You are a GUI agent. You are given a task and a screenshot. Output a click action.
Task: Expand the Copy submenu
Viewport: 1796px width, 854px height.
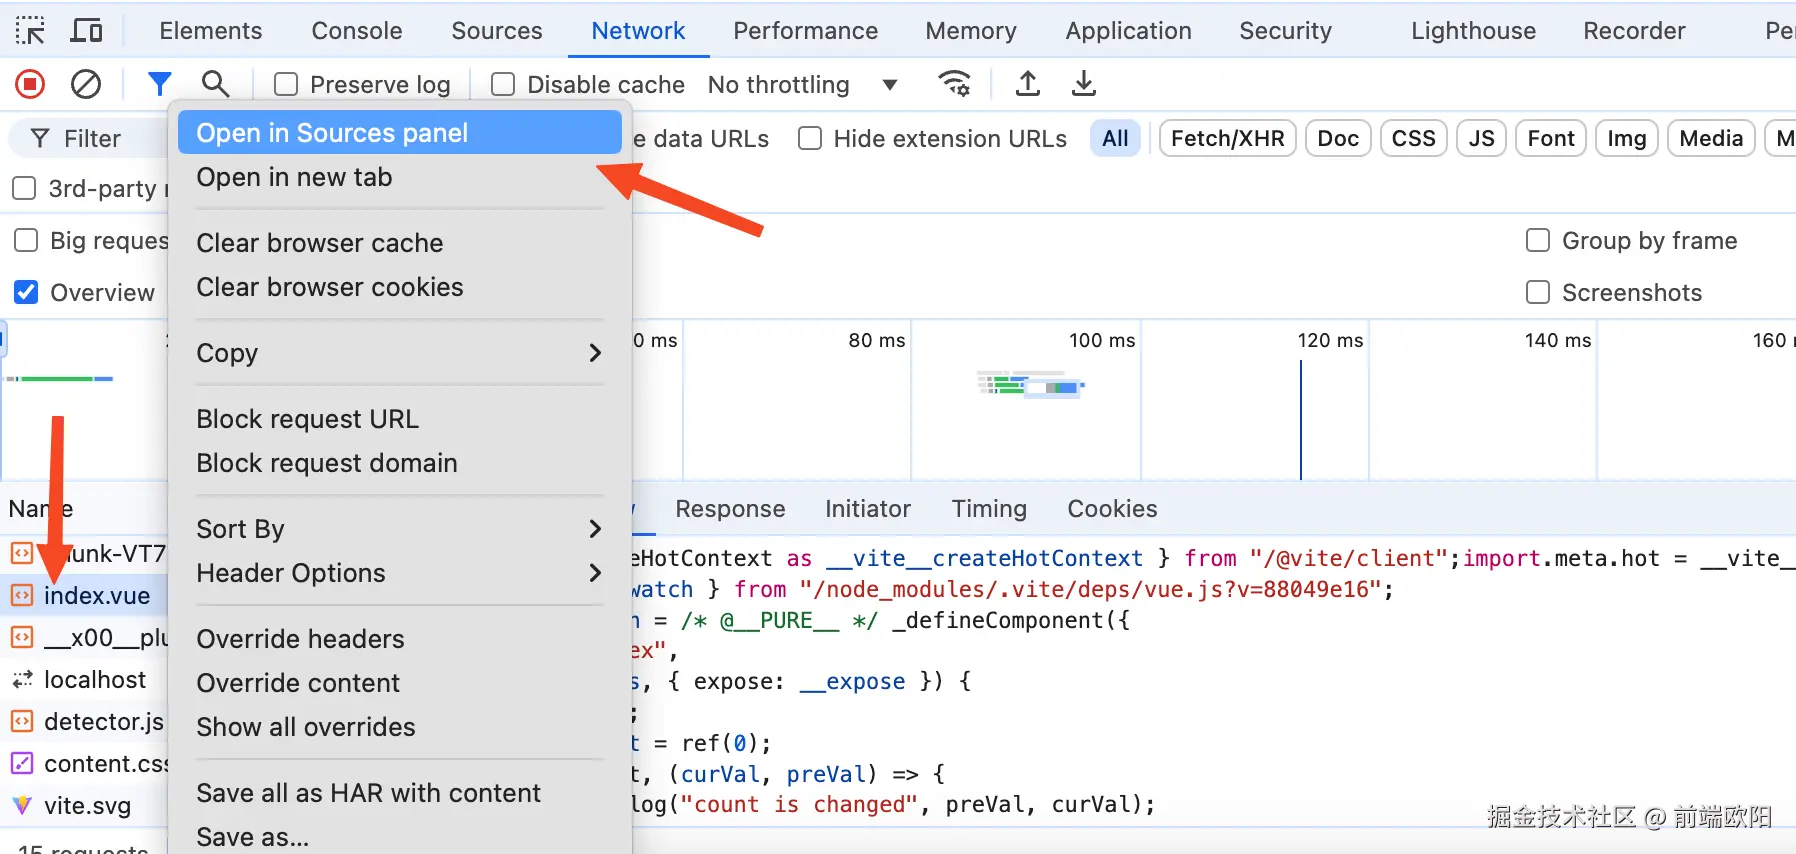tap(400, 353)
